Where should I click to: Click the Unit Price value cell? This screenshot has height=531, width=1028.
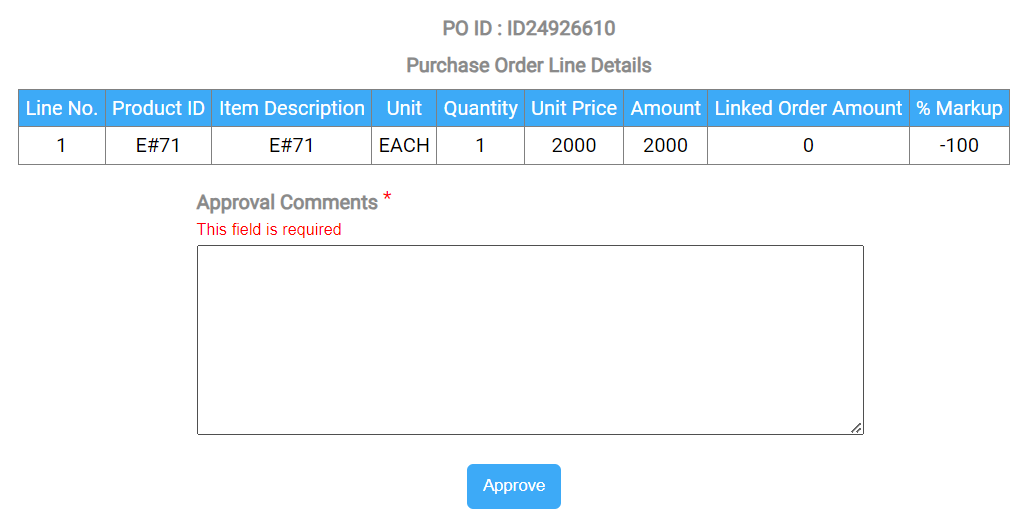click(574, 146)
